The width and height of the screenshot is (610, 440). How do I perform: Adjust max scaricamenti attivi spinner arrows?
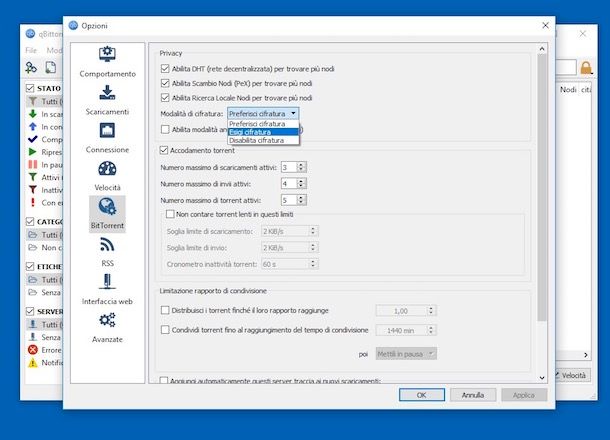pos(301,167)
